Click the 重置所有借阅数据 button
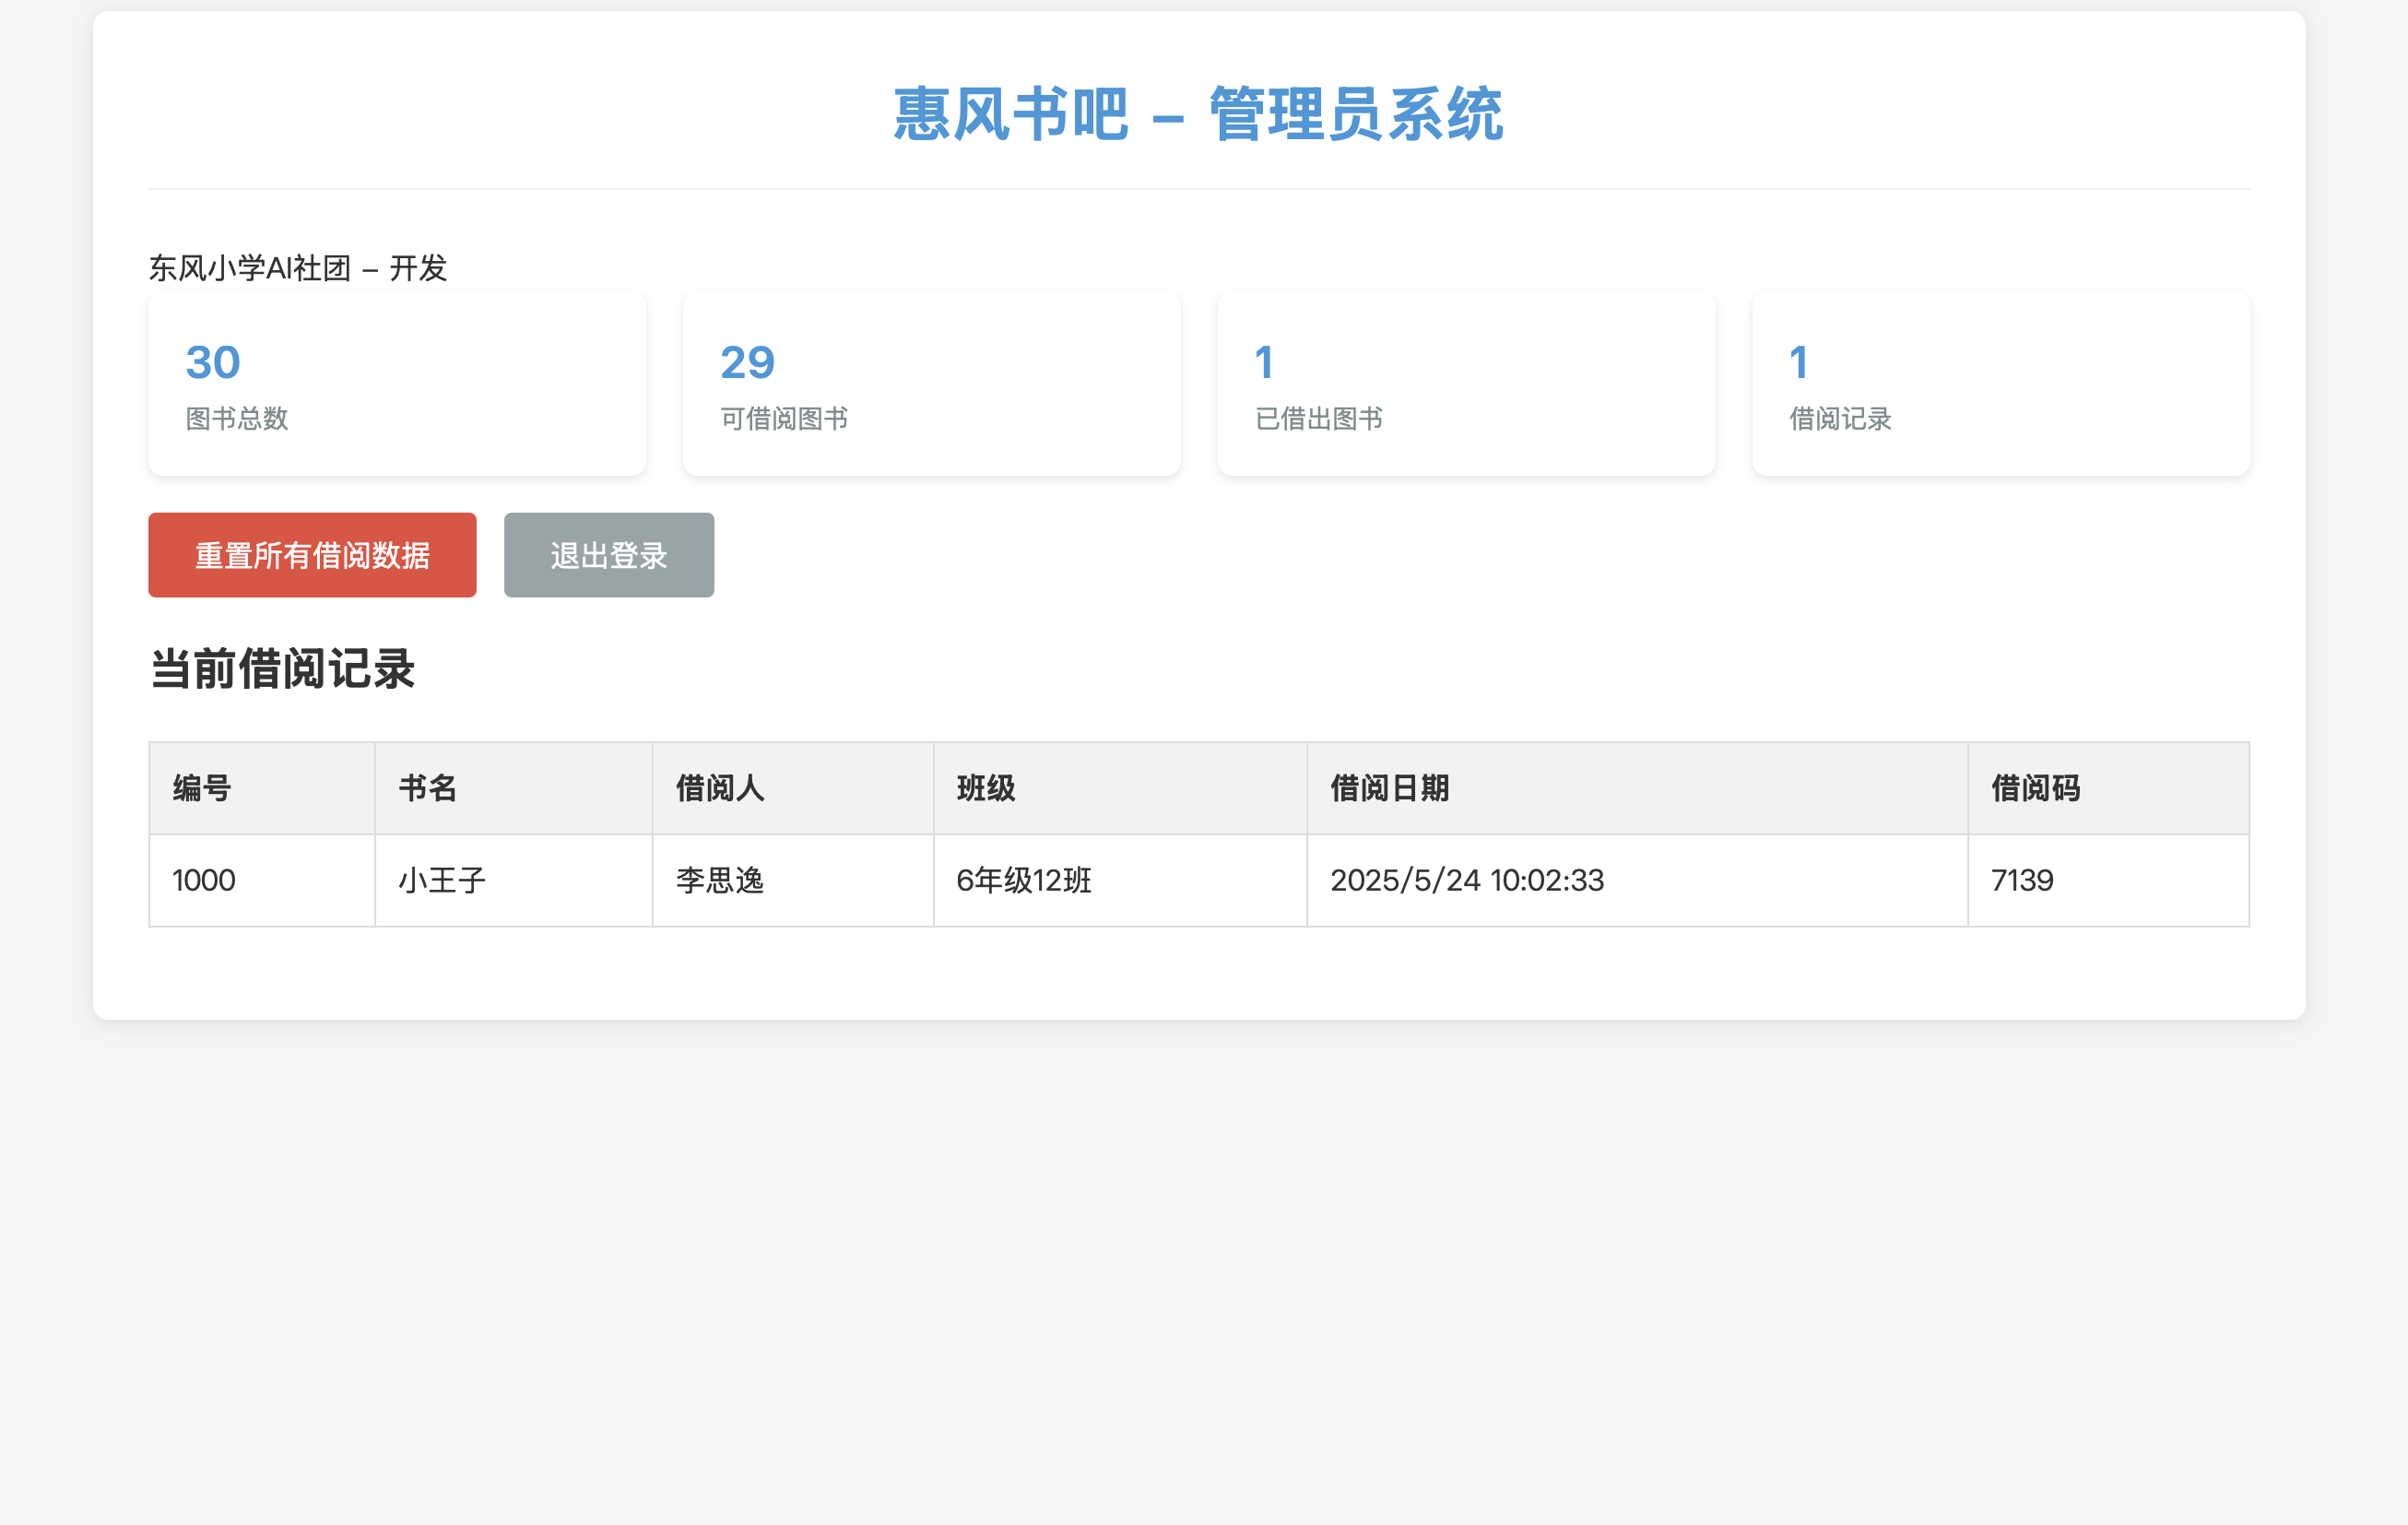This screenshot has height=1525, width=2408. click(x=312, y=554)
